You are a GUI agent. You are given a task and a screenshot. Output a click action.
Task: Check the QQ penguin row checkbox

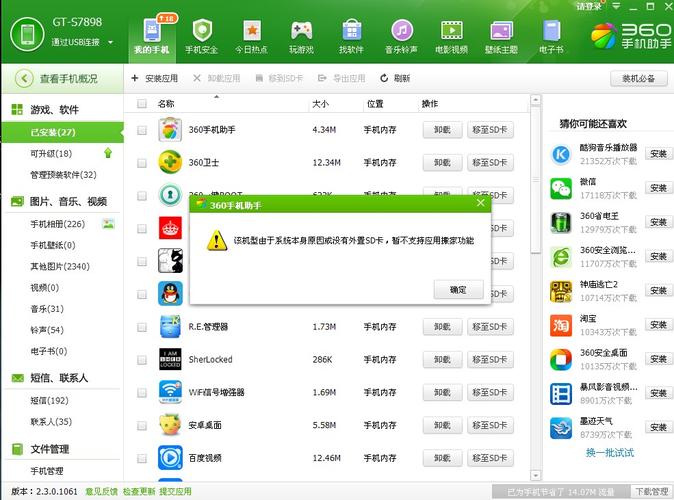click(x=141, y=294)
